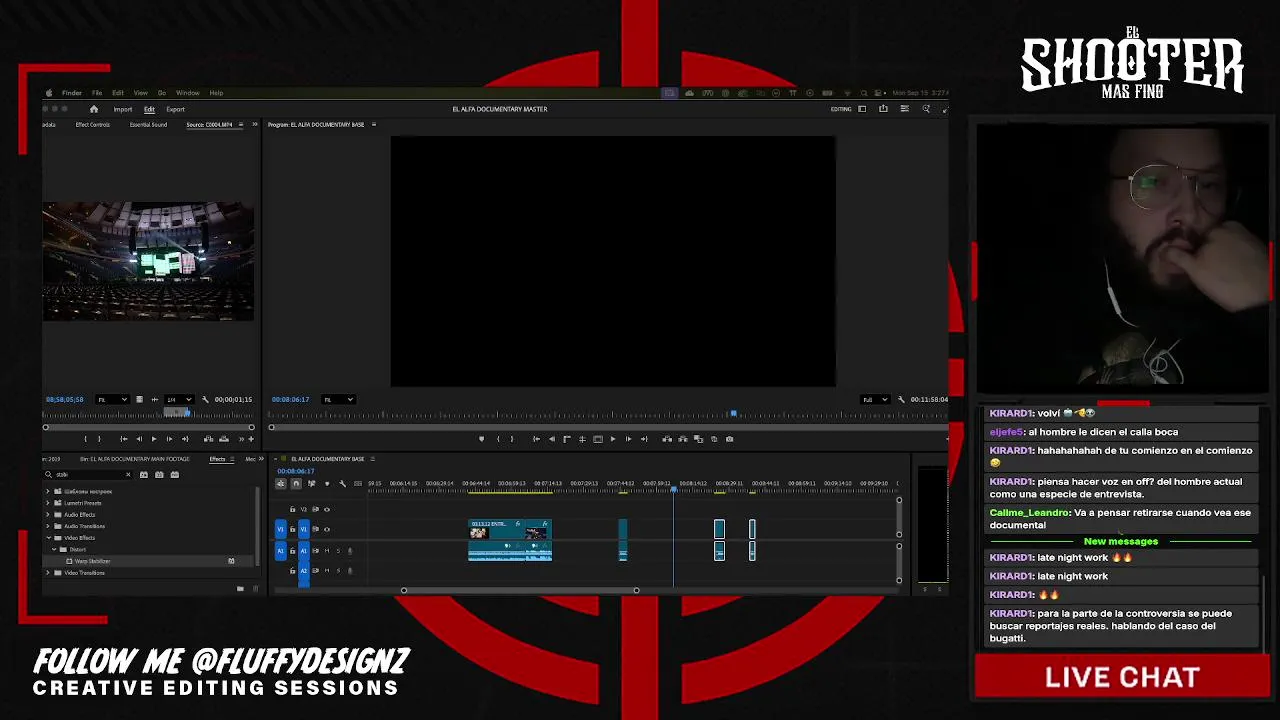Switch to the Export mode
Viewport: 1280px width, 720px height.
tap(175, 109)
